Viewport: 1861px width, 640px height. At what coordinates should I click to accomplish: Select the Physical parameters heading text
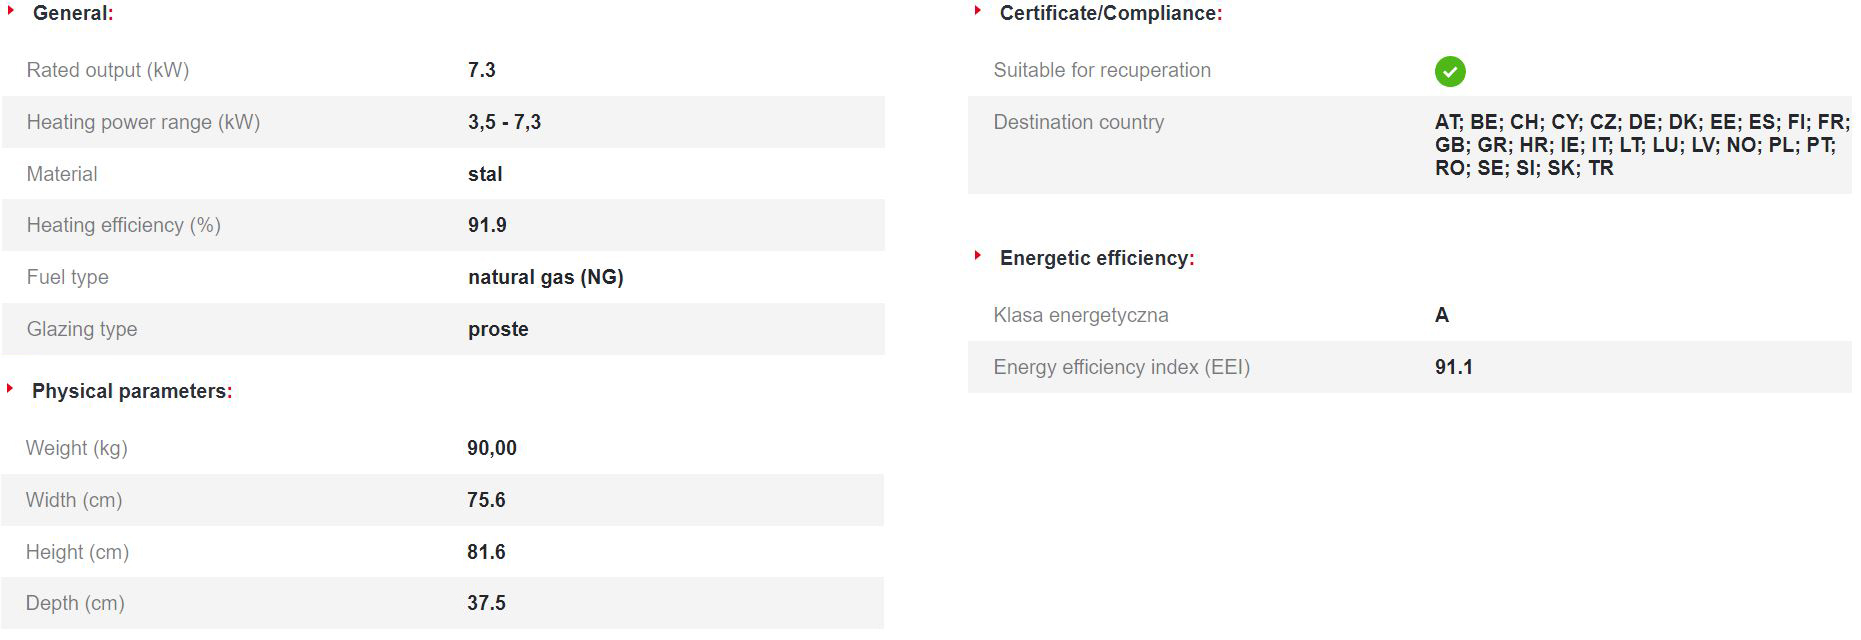pos(131,391)
